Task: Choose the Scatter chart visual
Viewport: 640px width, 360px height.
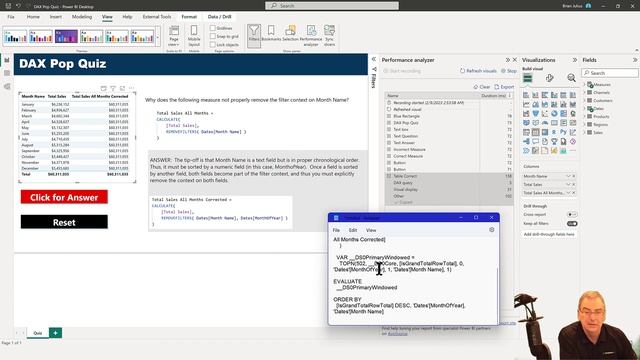Action: point(545,113)
